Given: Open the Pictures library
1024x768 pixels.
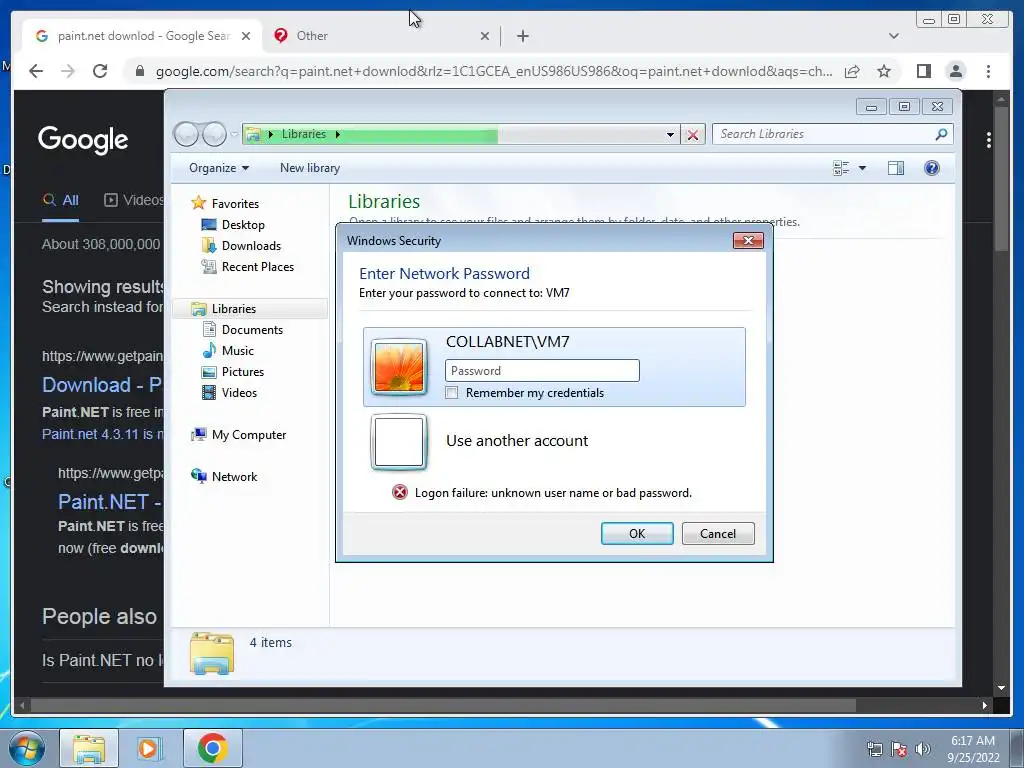Looking at the screenshot, I should pyautogui.click(x=242, y=372).
